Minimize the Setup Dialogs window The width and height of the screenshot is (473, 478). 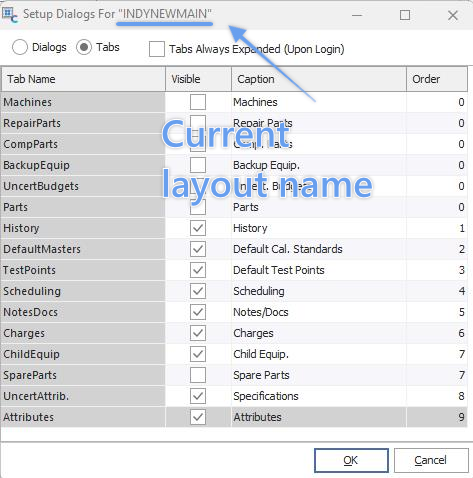pyautogui.click(x=357, y=15)
